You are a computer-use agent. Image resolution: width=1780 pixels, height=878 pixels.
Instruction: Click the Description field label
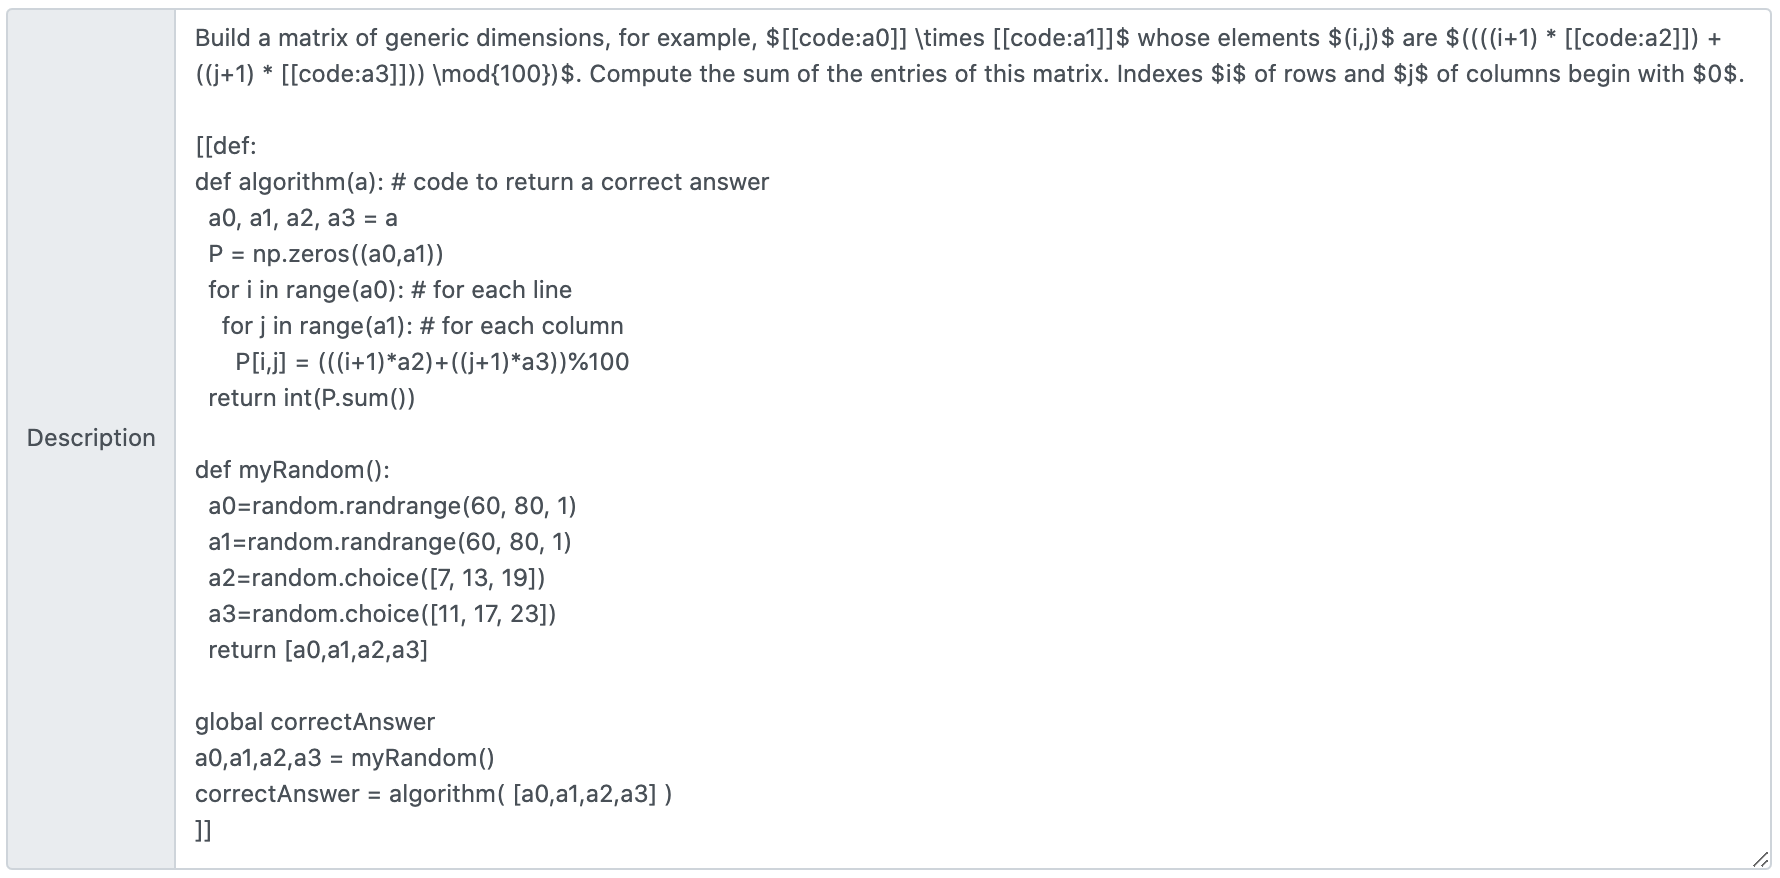pyautogui.click(x=91, y=438)
